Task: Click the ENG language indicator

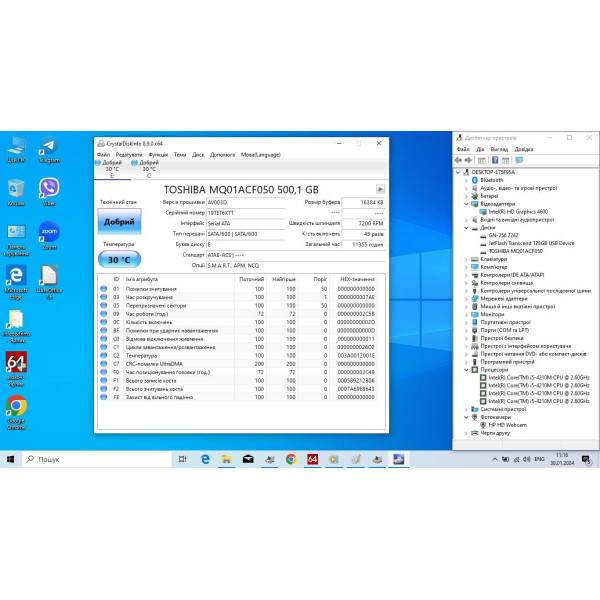Action: (540, 459)
